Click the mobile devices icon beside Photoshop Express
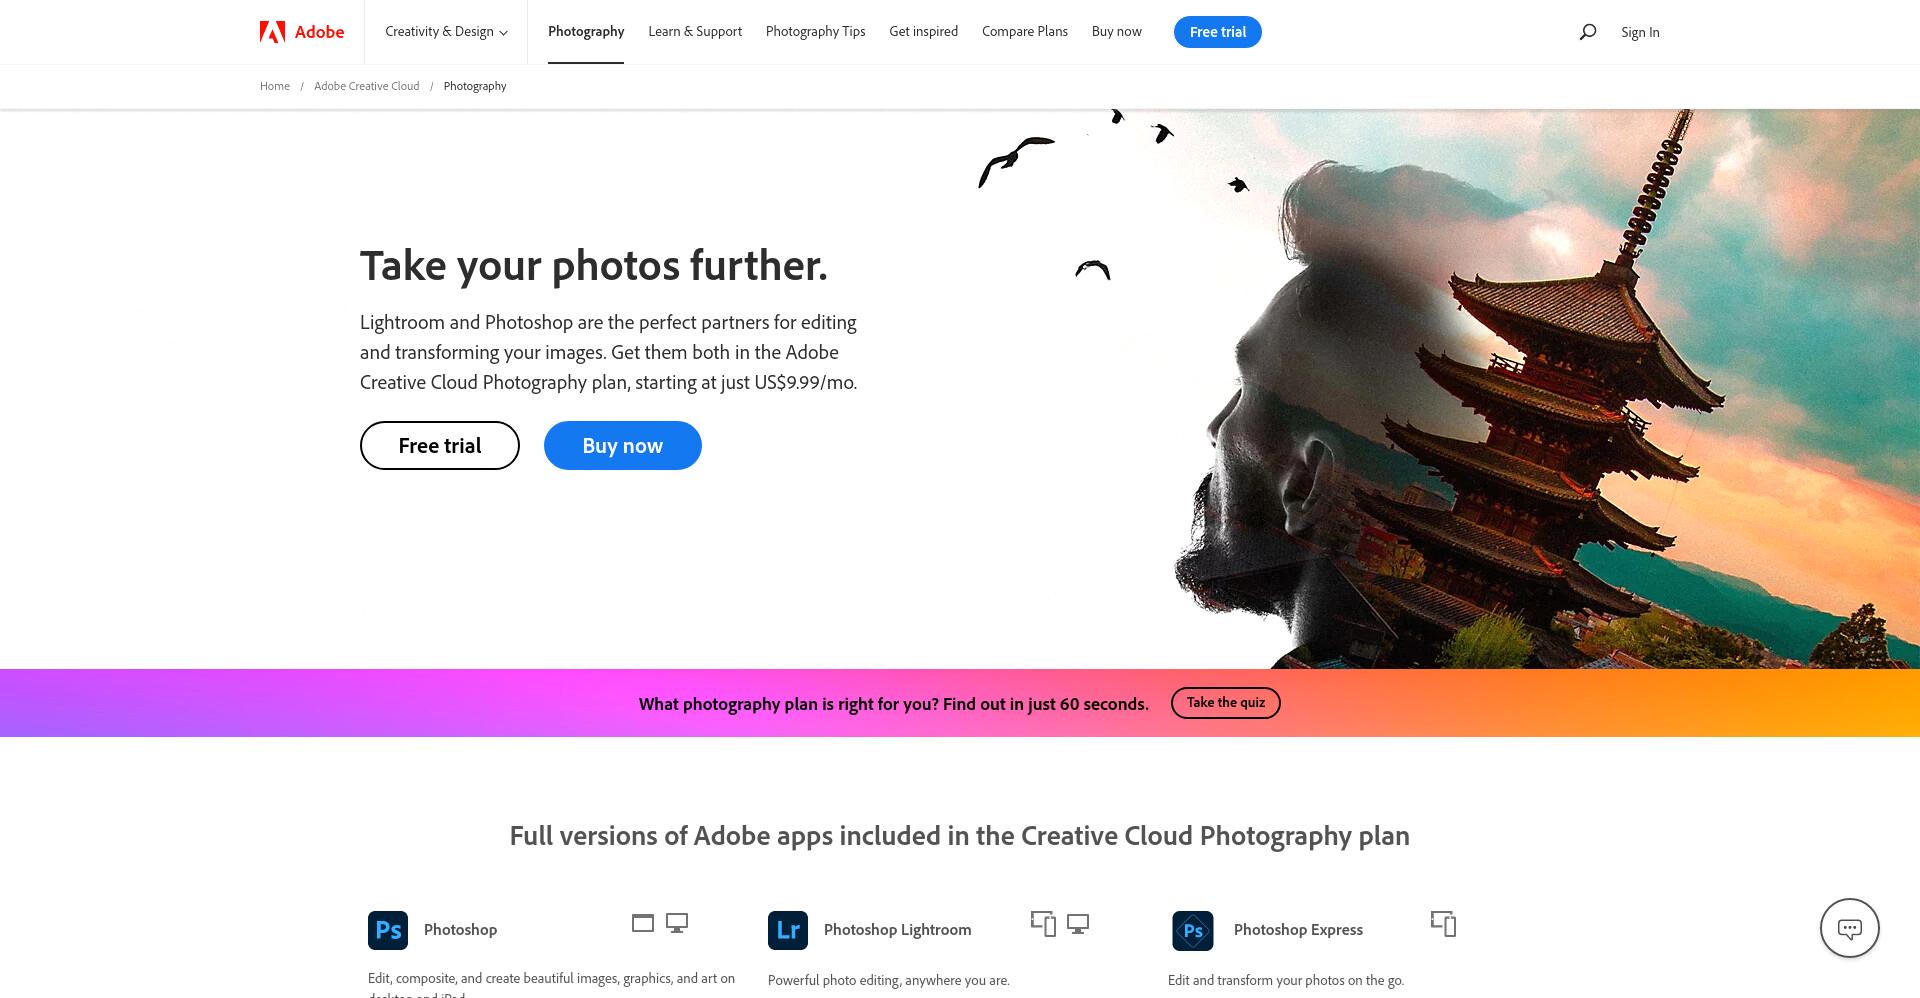 [x=1443, y=923]
